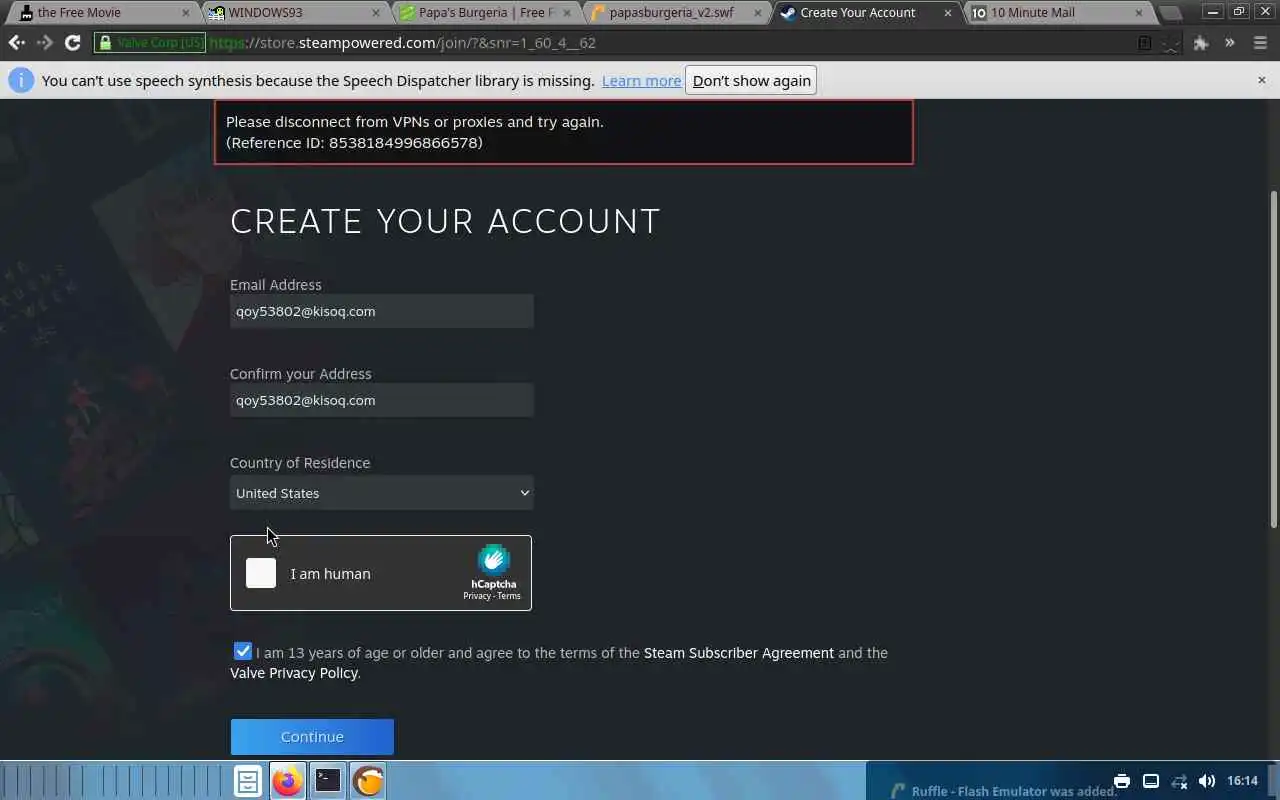The height and width of the screenshot is (800, 1280).
Task: Click the display tray icon
Action: pos(1151,781)
